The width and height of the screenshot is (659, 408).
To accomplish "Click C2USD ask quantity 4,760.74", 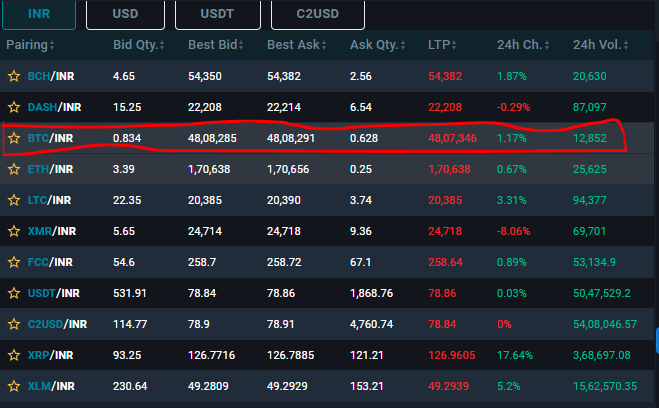I will pos(372,324).
